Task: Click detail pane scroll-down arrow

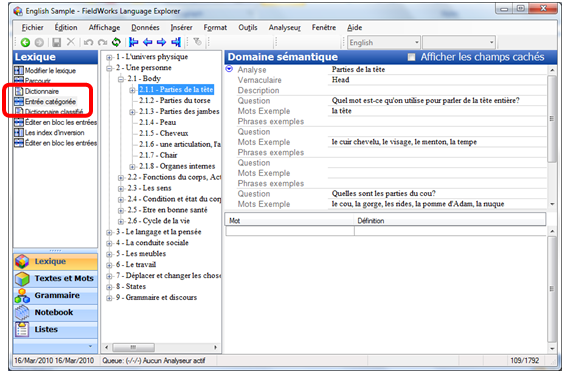Action: pos(552,205)
